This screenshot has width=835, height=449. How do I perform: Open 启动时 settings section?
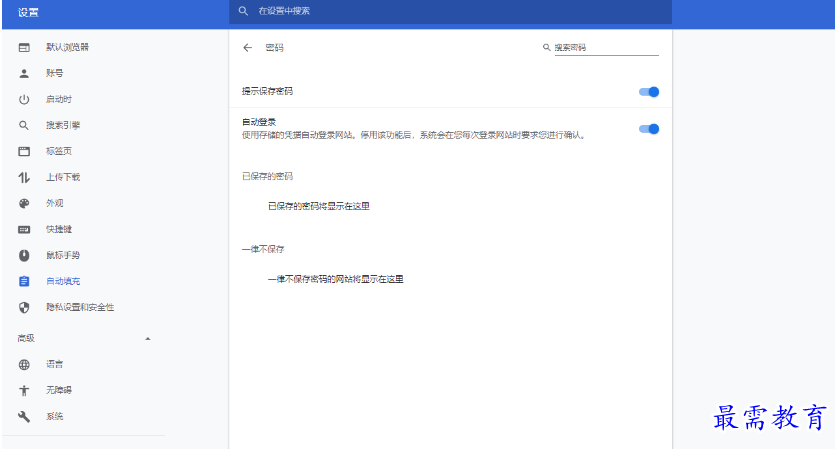[59, 100]
